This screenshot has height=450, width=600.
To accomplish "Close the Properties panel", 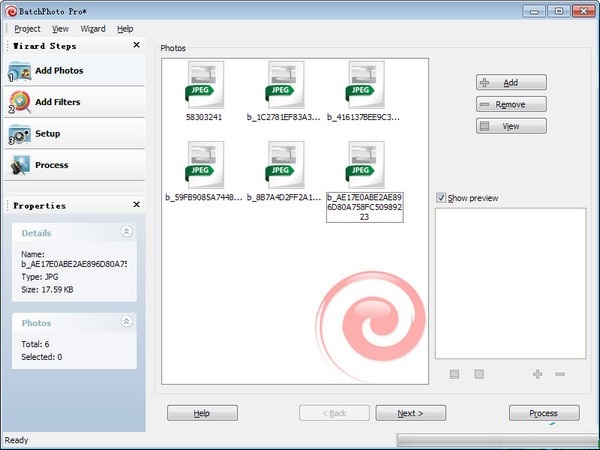I will tap(136, 205).
